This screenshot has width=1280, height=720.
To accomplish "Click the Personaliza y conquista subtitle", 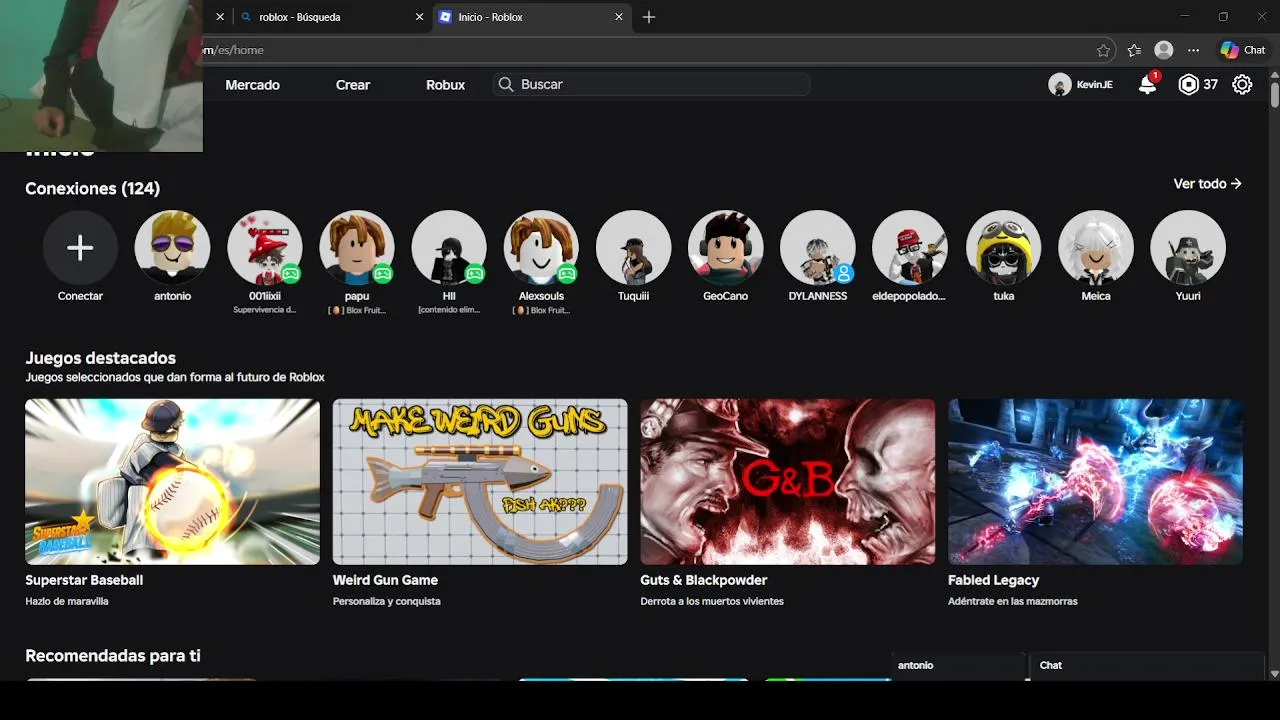I will (387, 601).
